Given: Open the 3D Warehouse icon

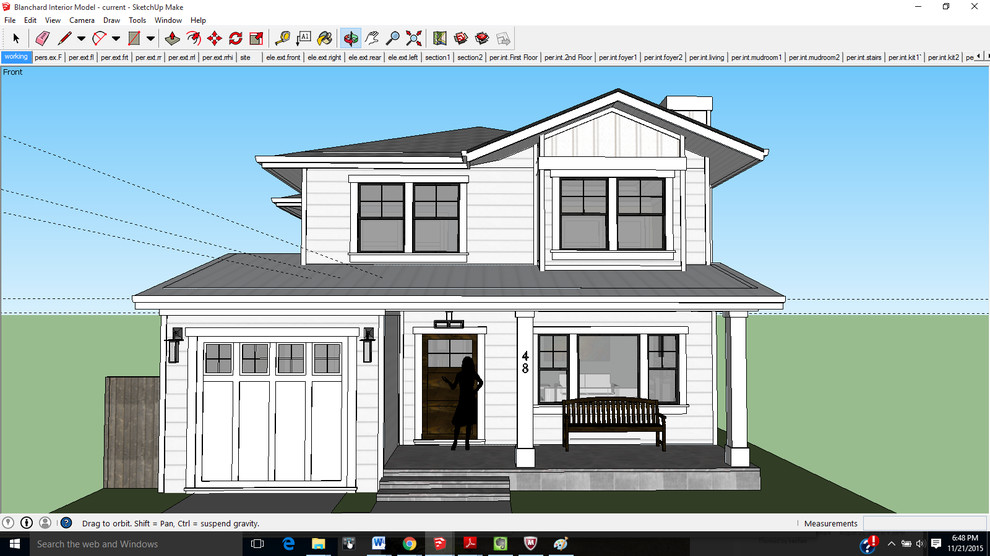Looking at the screenshot, I should [461, 38].
